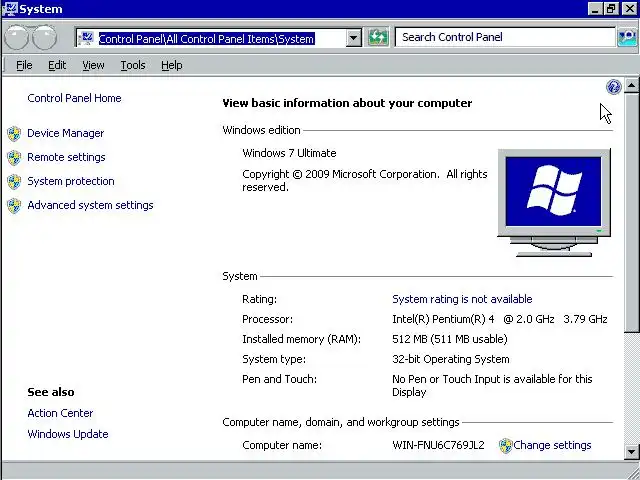
Task: Click the '32-bit Operating System' value
Action: 451,359
